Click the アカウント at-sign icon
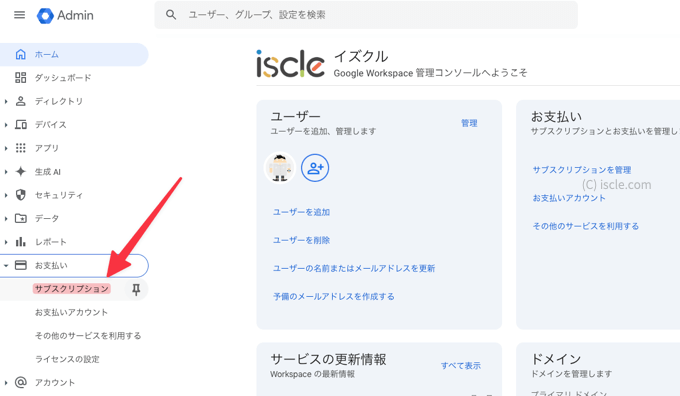The width and height of the screenshot is (680, 396). [x=20, y=382]
